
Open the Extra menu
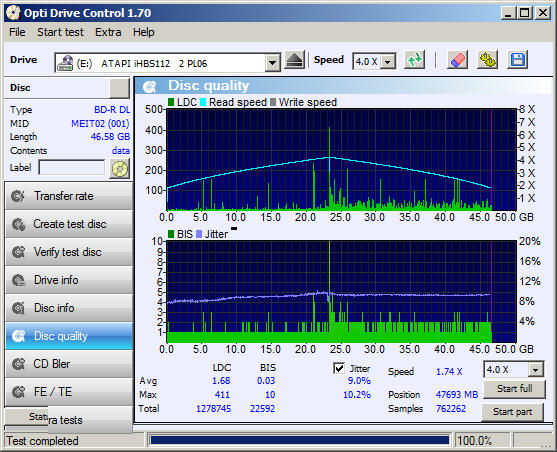pos(108,32)
